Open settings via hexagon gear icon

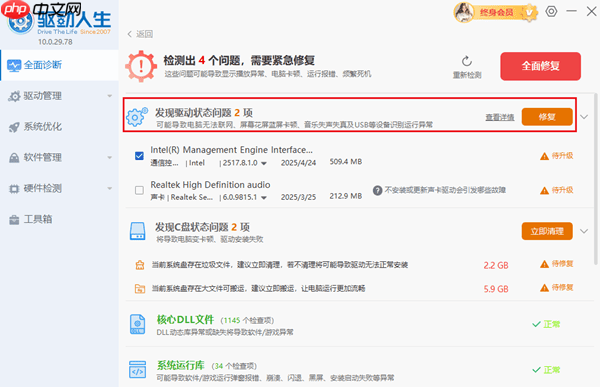(551, 11)
